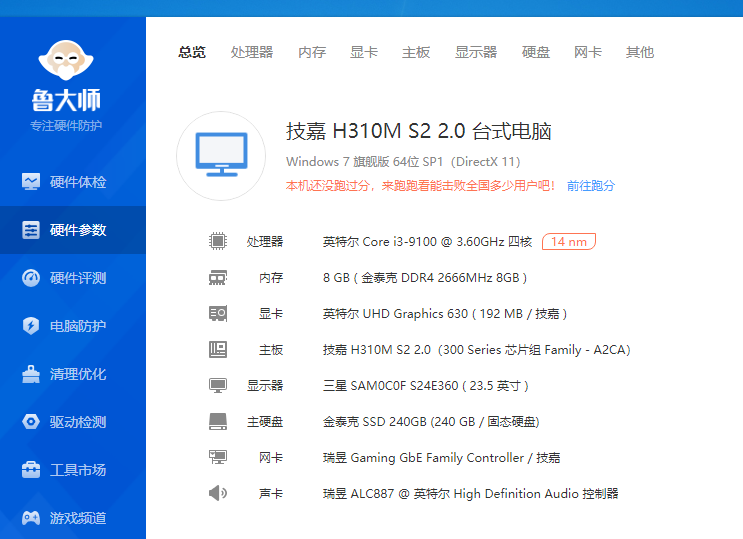Click the 前往跑分 link
This screenshot has height=539, width=743.
tap(591, 185)
